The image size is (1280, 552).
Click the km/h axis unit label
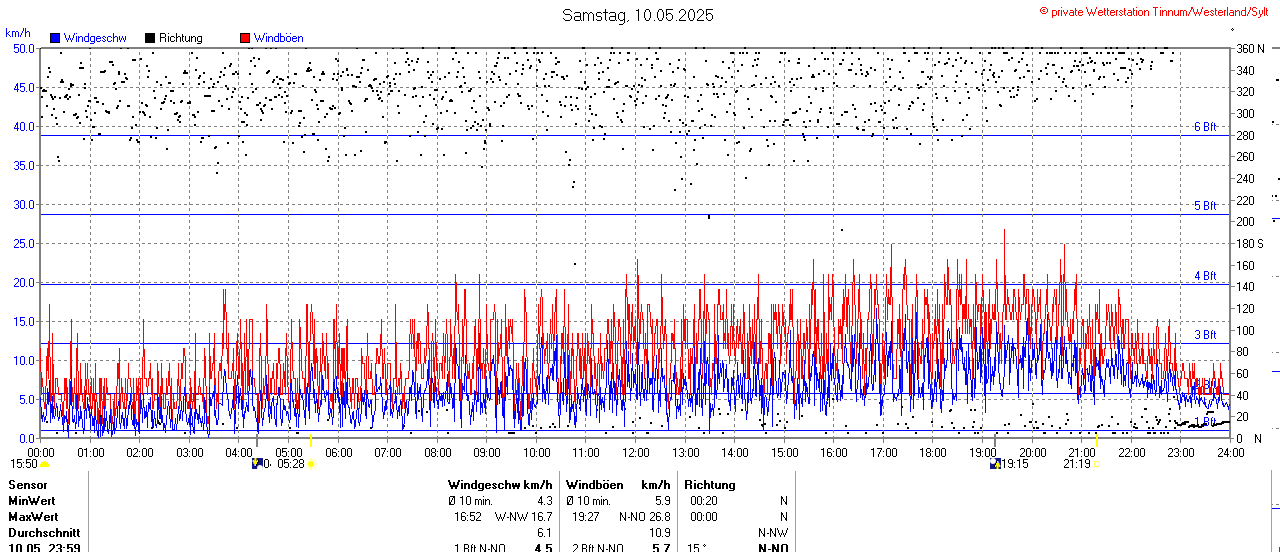17,33
